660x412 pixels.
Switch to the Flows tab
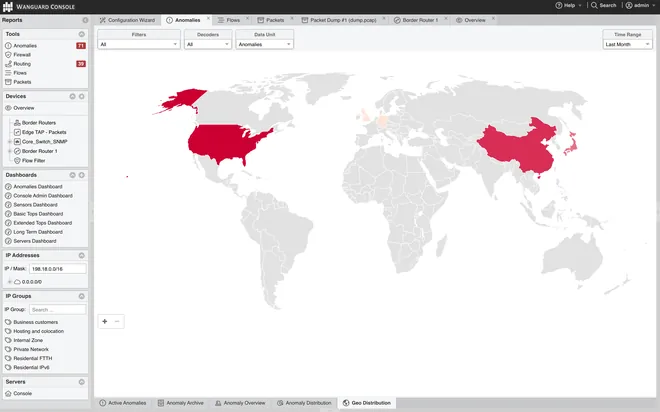[x=229, y=20]
